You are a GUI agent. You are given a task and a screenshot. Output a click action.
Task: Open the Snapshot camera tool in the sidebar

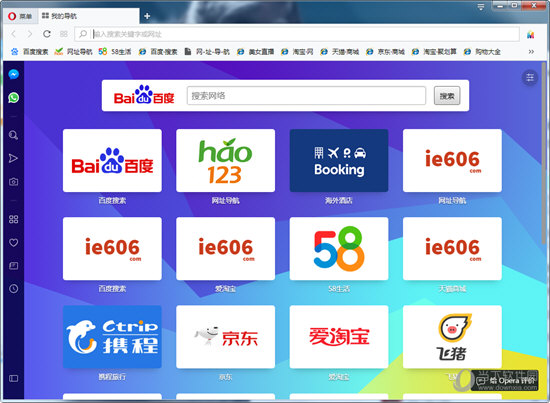[x=13, y=182]
